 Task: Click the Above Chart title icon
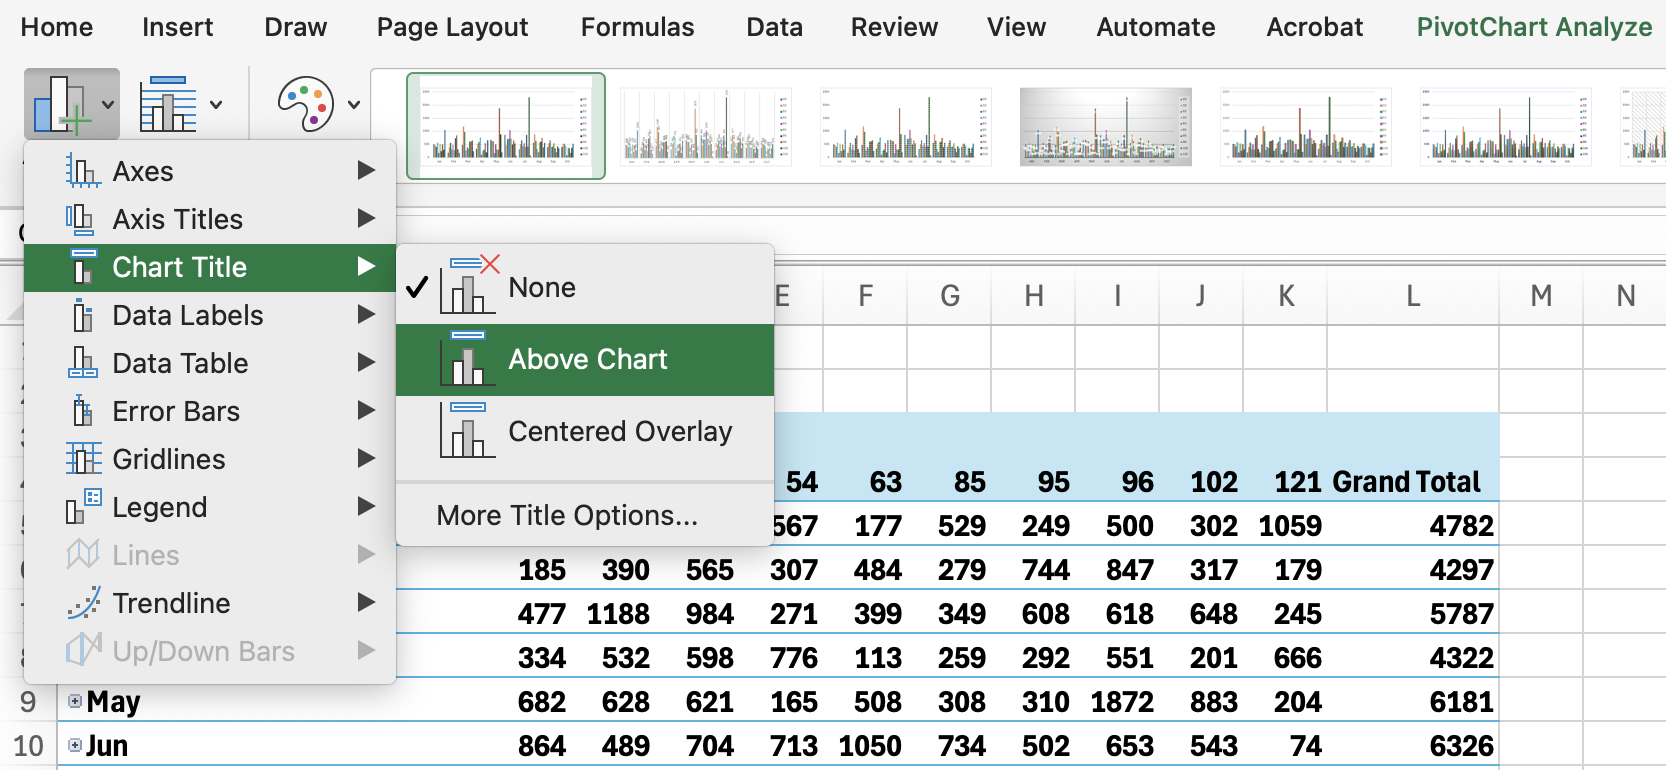[x=467, y=359]
